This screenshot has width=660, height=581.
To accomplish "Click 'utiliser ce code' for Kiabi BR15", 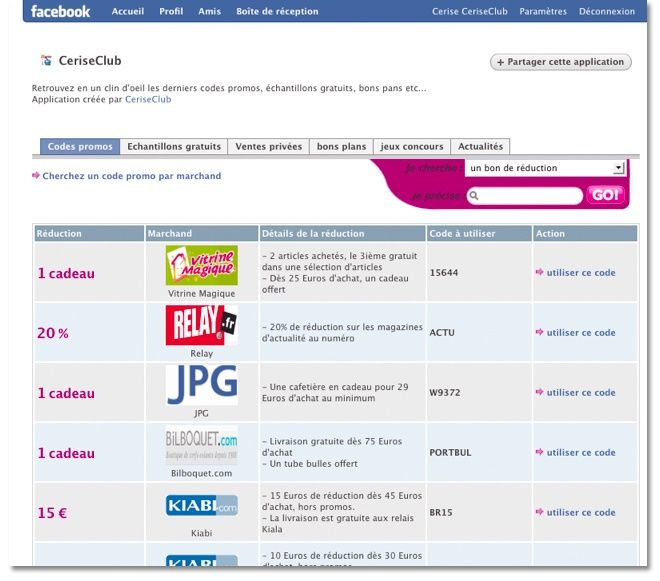I will 581,512.
